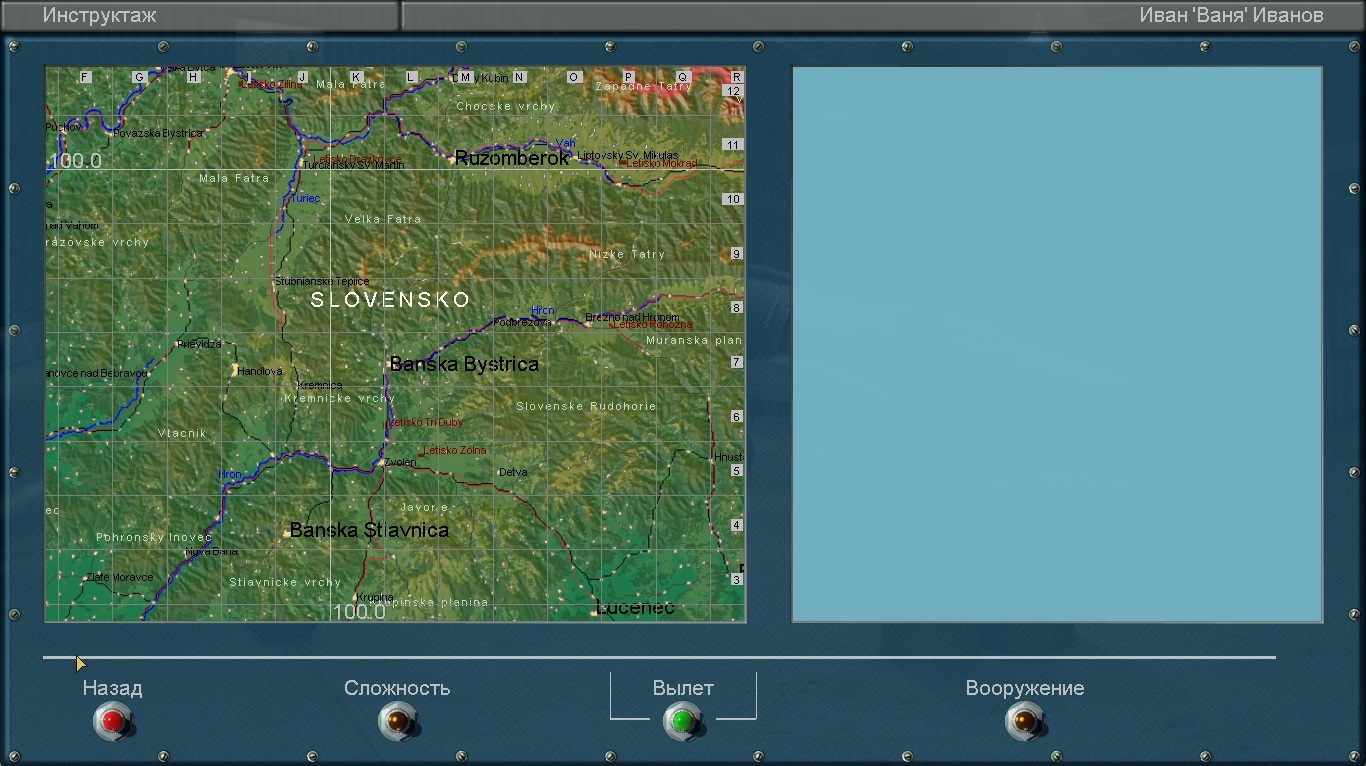This screenshot has height=766, width=1366.
Task: Select the Lucenec label on the map
Action: pyautogui.click(x=635, y=608)
